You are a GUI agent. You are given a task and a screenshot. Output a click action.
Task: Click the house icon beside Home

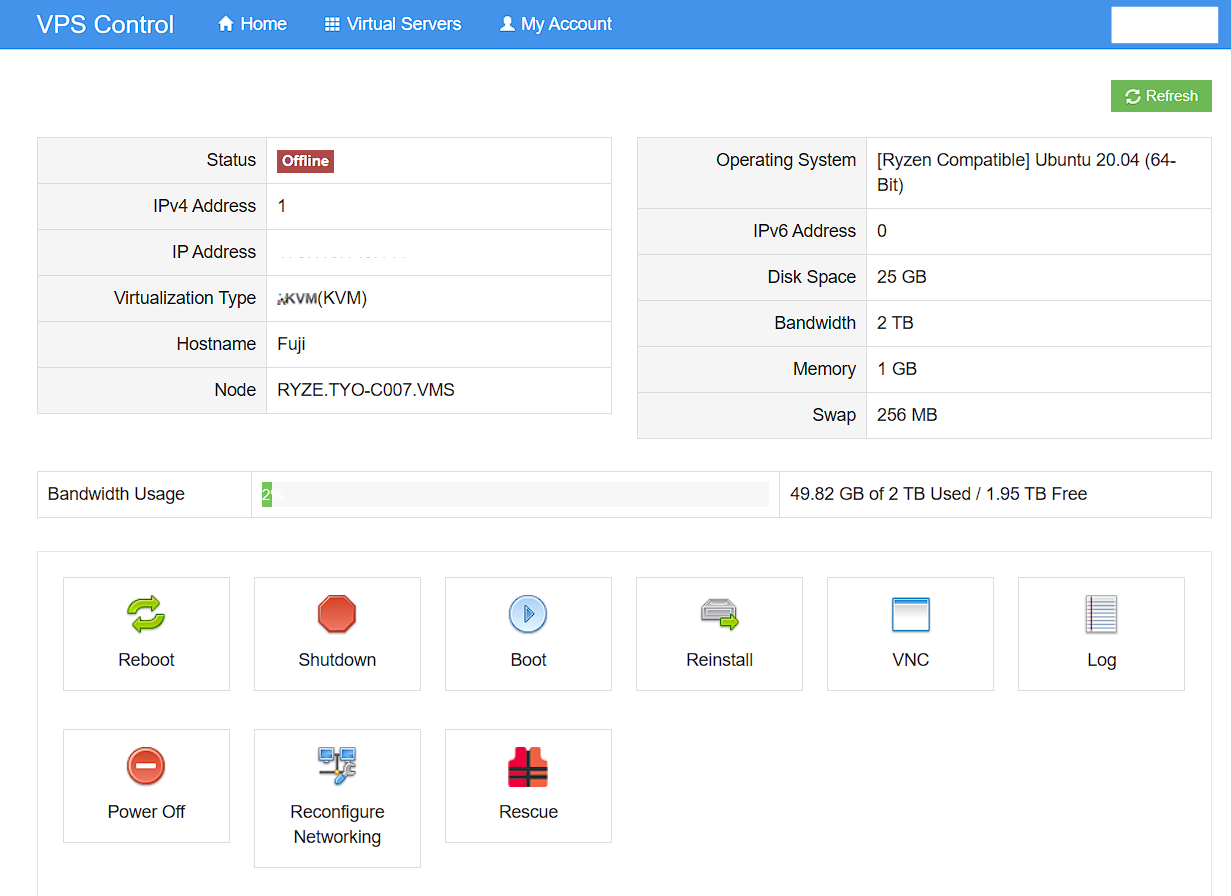(226, 24)
